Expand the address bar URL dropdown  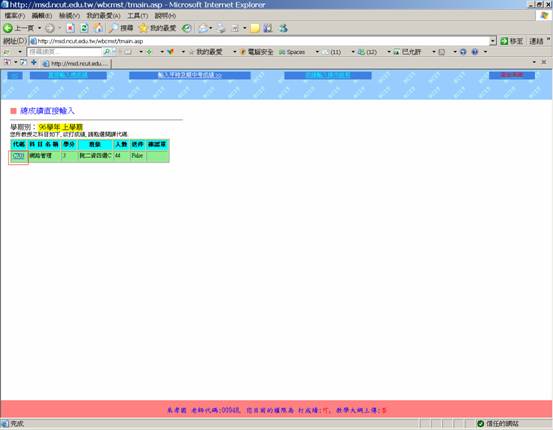tap(493, 41)
